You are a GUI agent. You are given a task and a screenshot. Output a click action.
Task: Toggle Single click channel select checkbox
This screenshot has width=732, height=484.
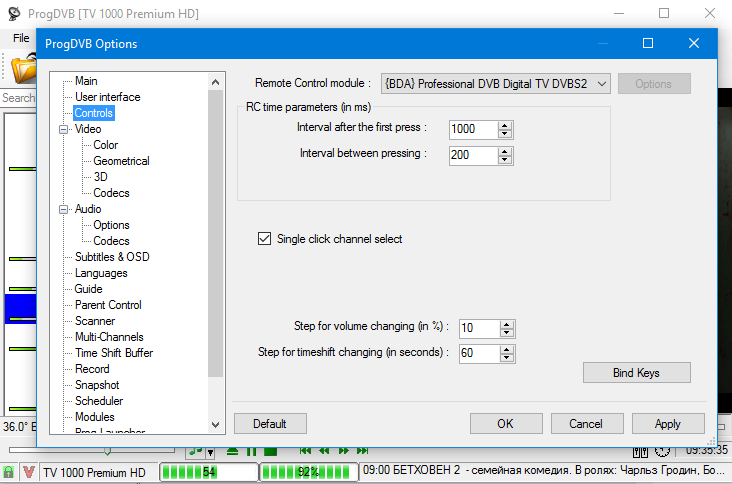click(265, 239)
